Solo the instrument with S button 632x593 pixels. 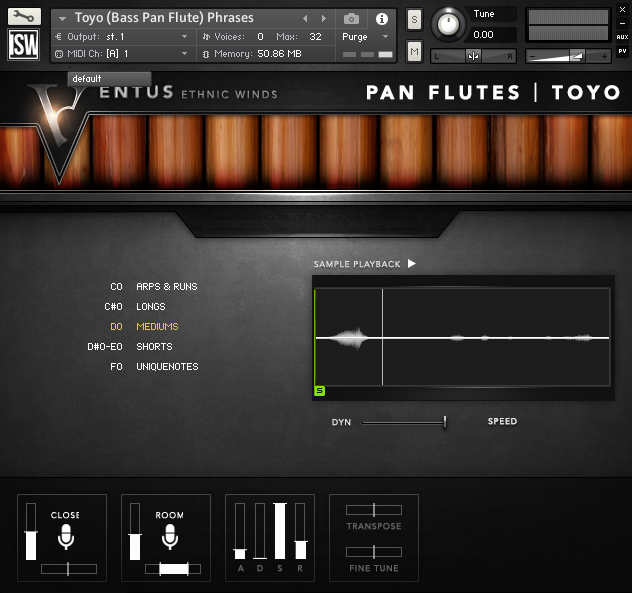click(x=414, y=19)
